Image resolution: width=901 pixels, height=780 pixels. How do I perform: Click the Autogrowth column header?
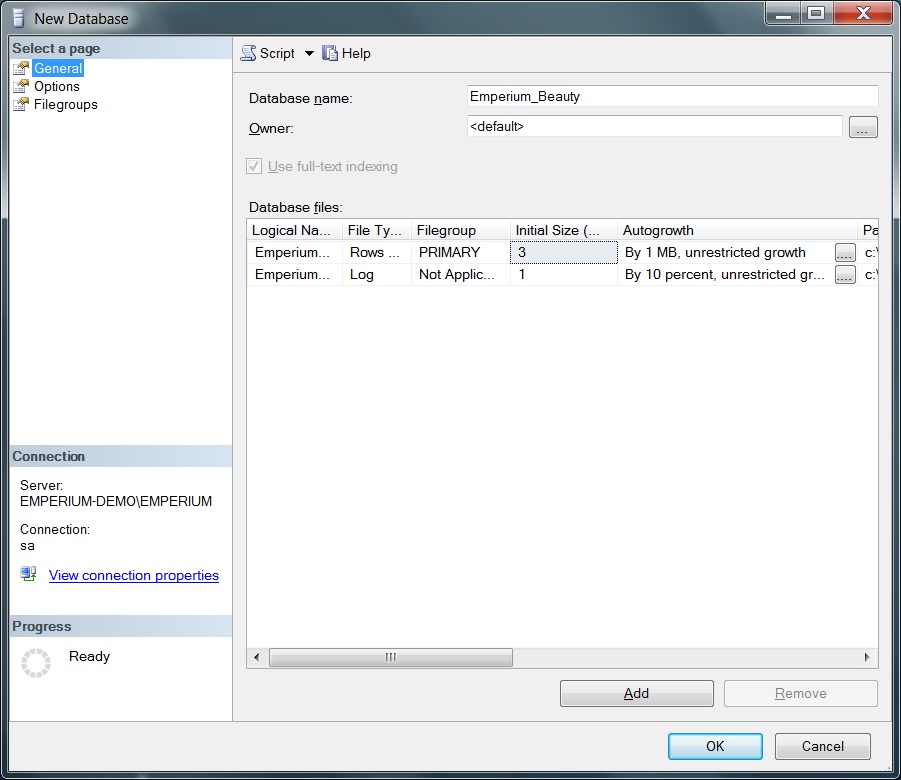click(736, 231)
